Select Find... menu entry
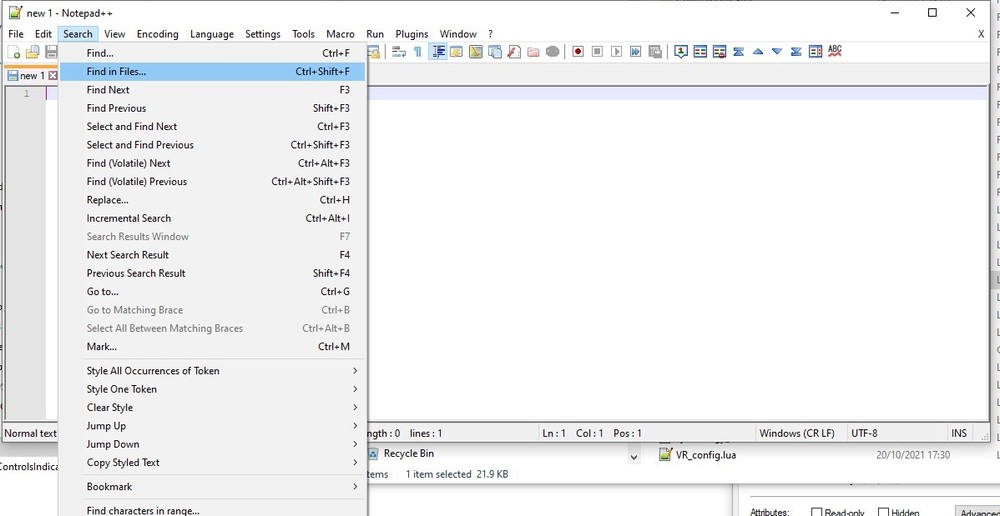Image resolution: width=1000 pixels, height=516 pixels. [212, 53]
